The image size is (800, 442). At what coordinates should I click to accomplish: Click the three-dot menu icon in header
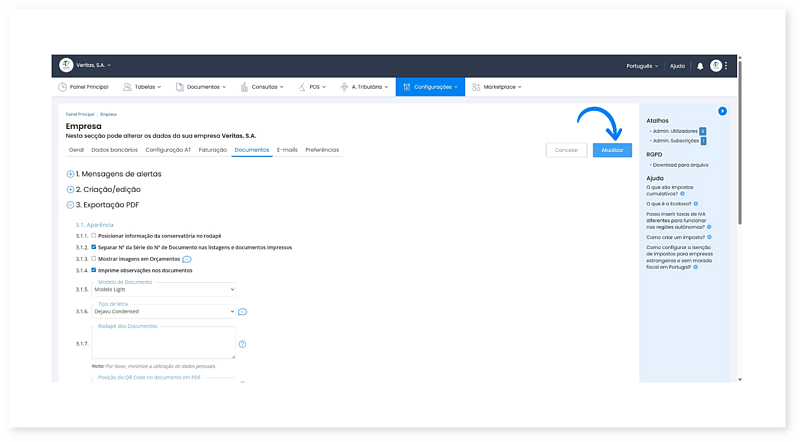(727, 66)
